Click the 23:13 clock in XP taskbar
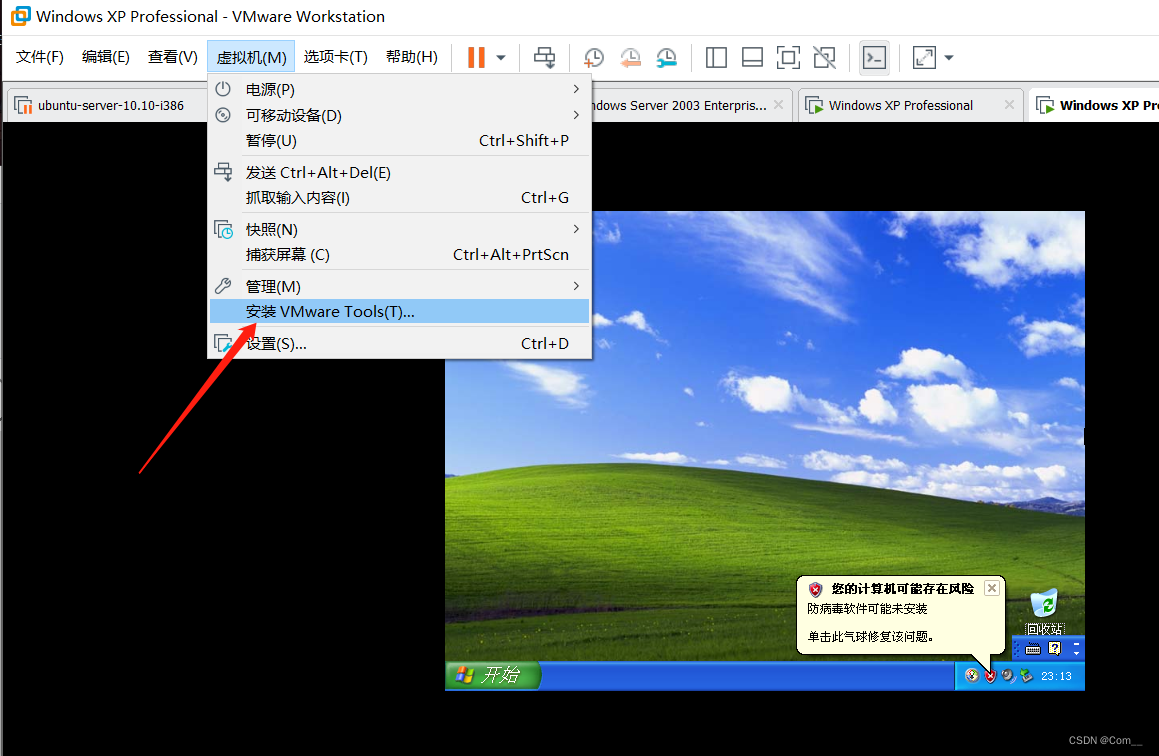1159x756 pixels. point(1056,676)
